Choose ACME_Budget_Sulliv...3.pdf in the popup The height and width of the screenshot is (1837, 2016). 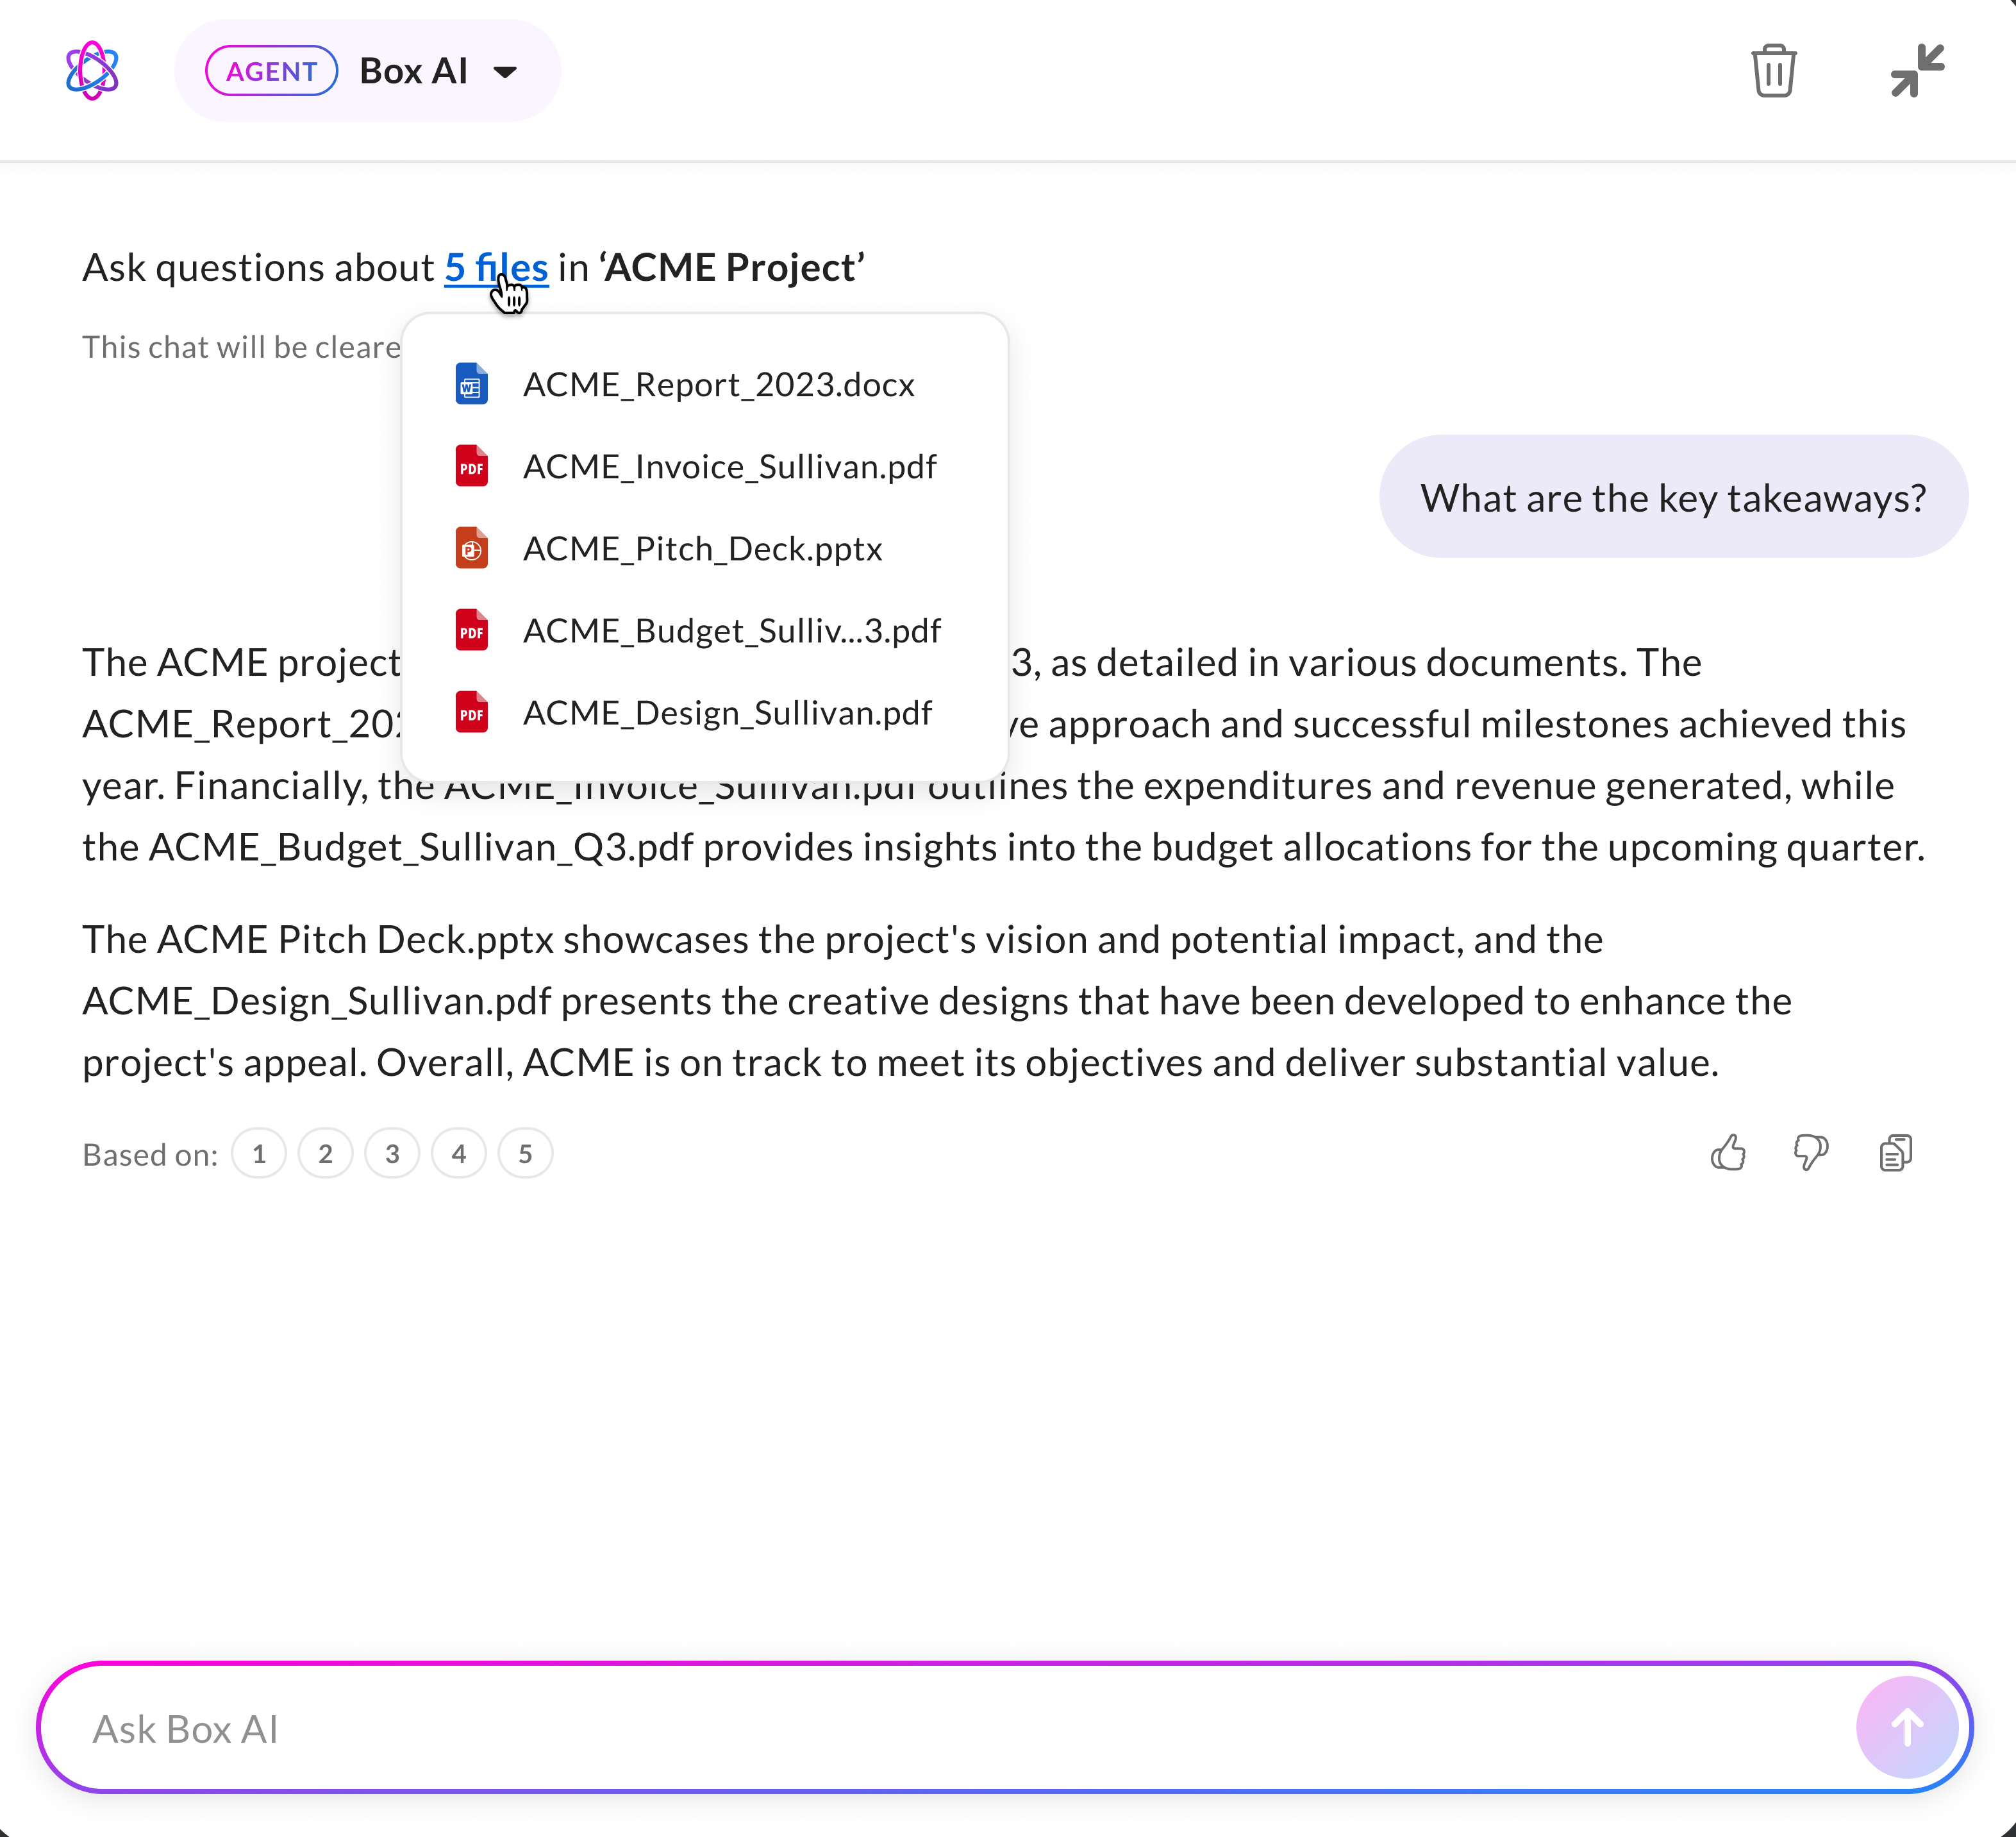(x=731, y=631)
